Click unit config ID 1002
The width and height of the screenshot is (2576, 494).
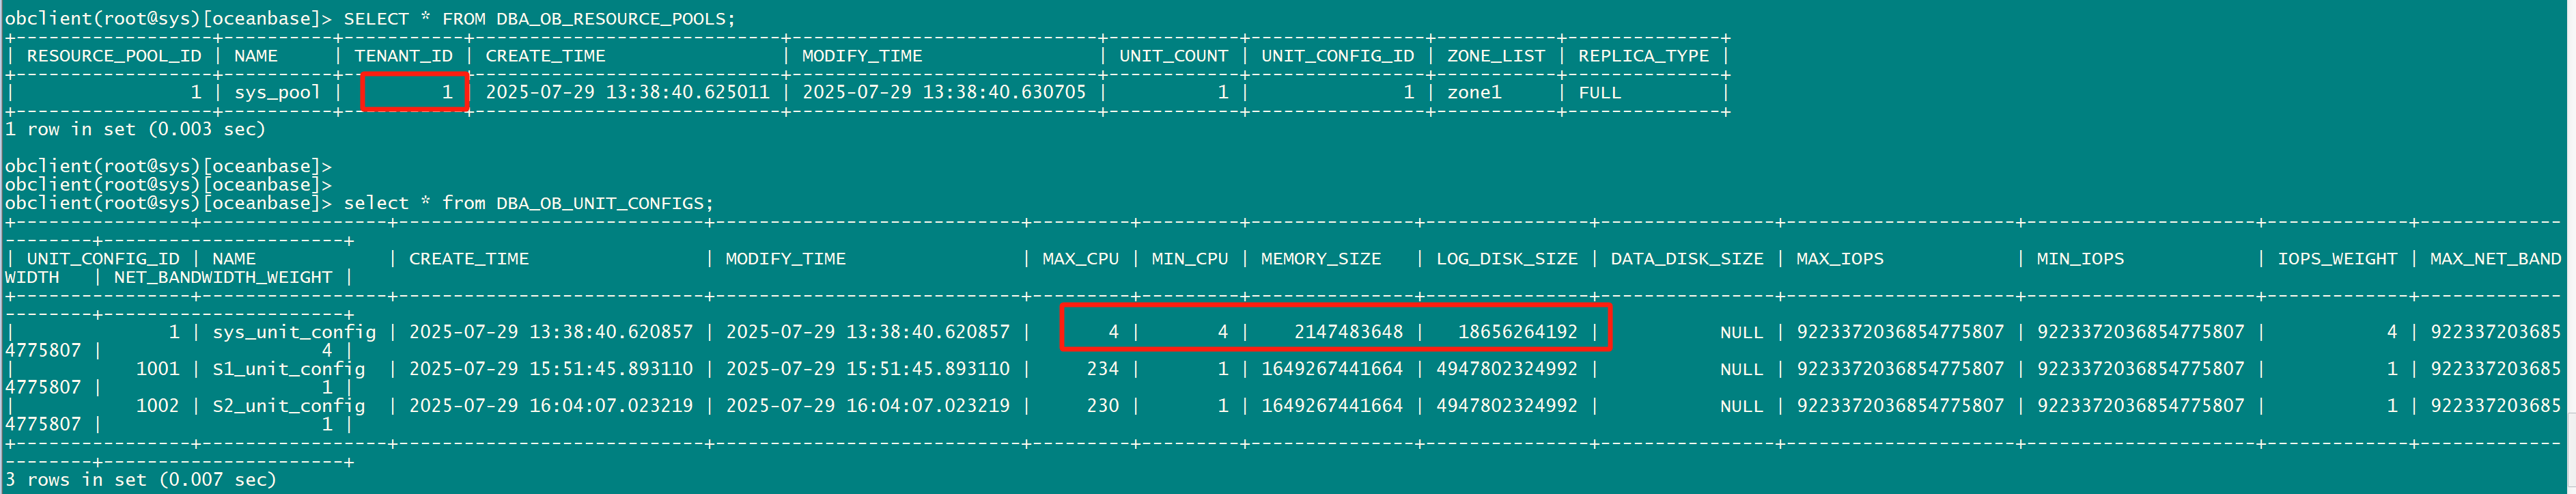(x=158, y=406)
